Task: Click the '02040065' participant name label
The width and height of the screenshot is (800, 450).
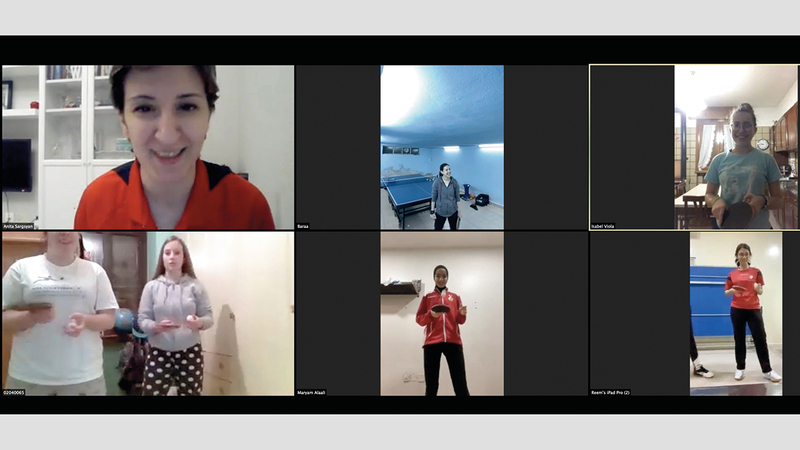Action: [x=13, y=392]
